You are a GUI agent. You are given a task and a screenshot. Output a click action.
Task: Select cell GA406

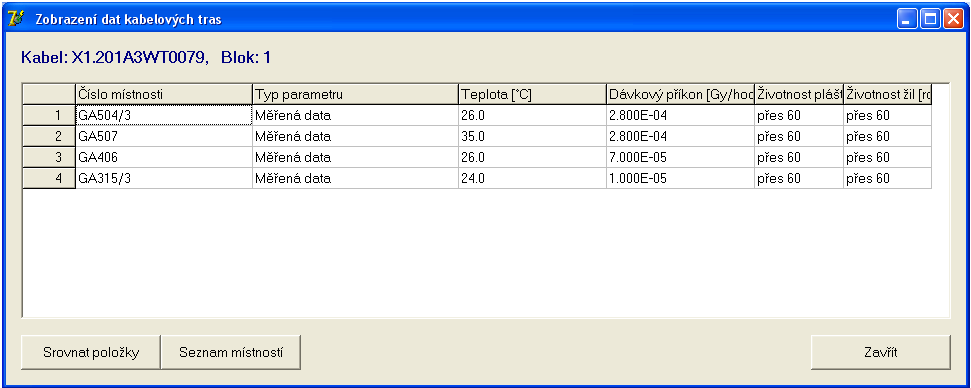pos(164,157)
